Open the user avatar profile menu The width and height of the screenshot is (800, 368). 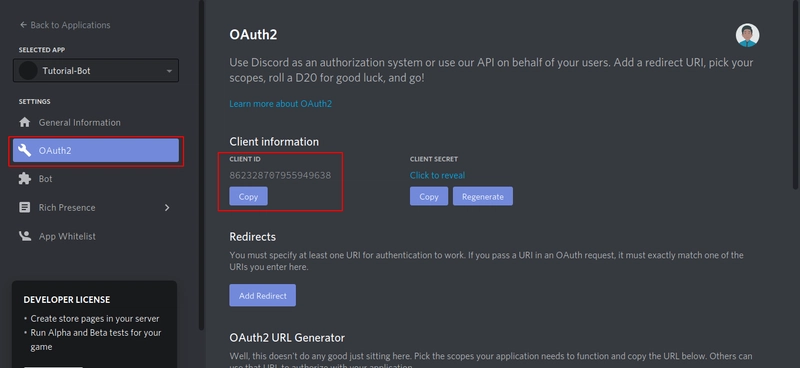point(747,35)
